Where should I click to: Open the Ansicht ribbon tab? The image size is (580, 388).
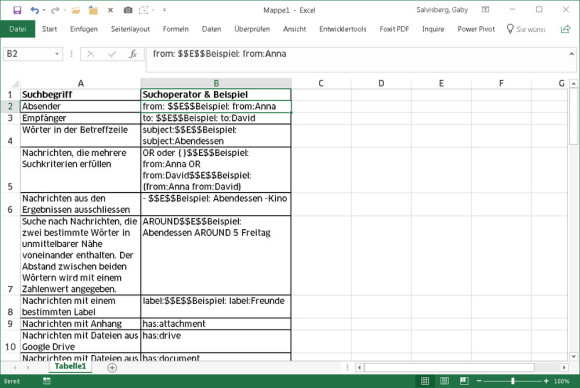(294, 29)
